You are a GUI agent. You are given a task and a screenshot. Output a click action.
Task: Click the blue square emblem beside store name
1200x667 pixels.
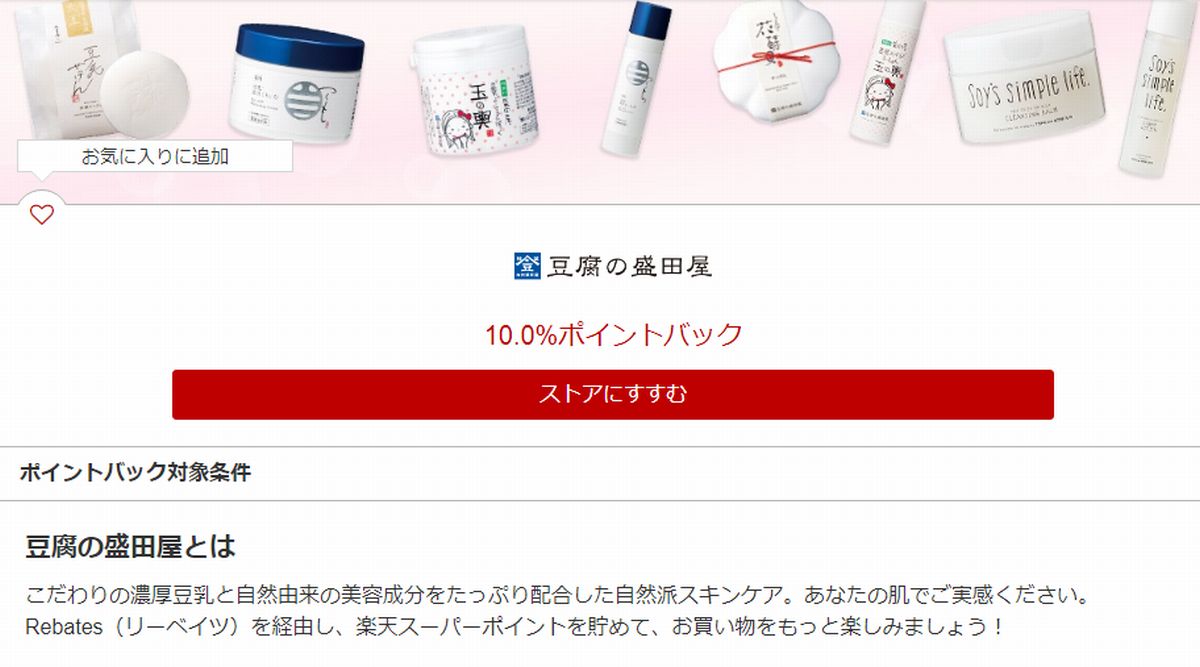(526, 265)
